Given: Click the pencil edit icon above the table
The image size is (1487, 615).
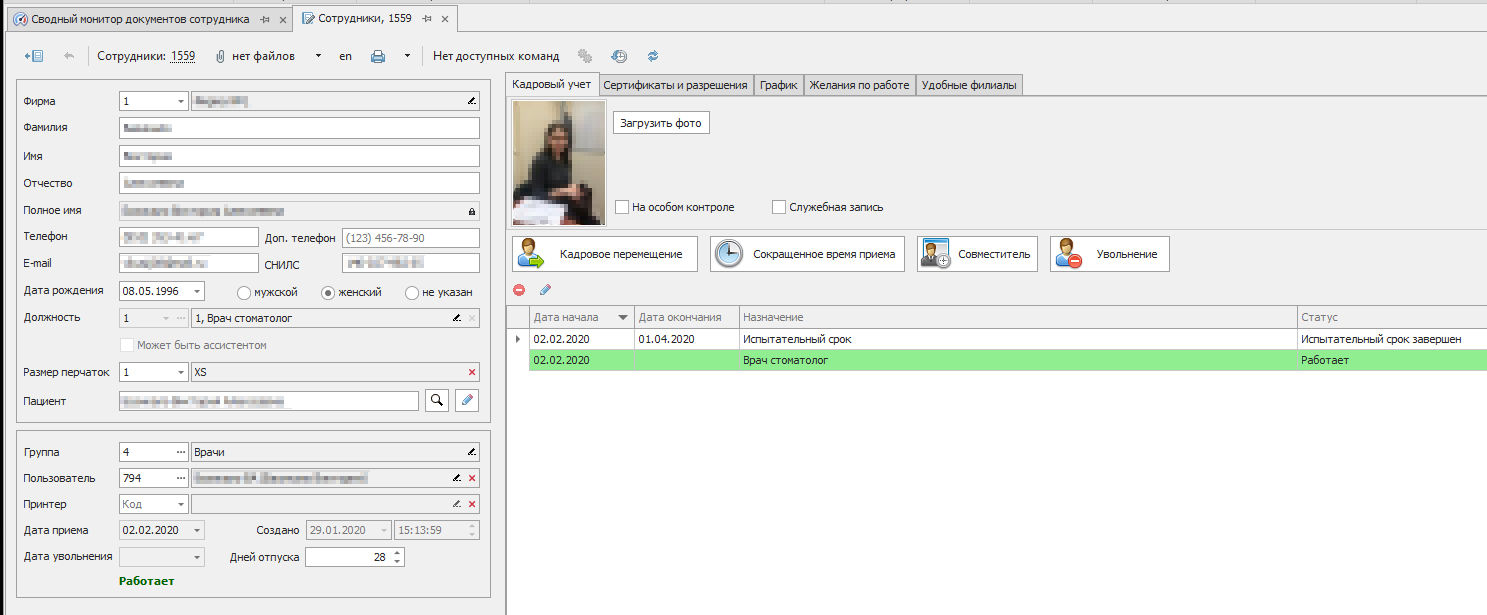Looking at the screenshot, I should tap(545, 290).
